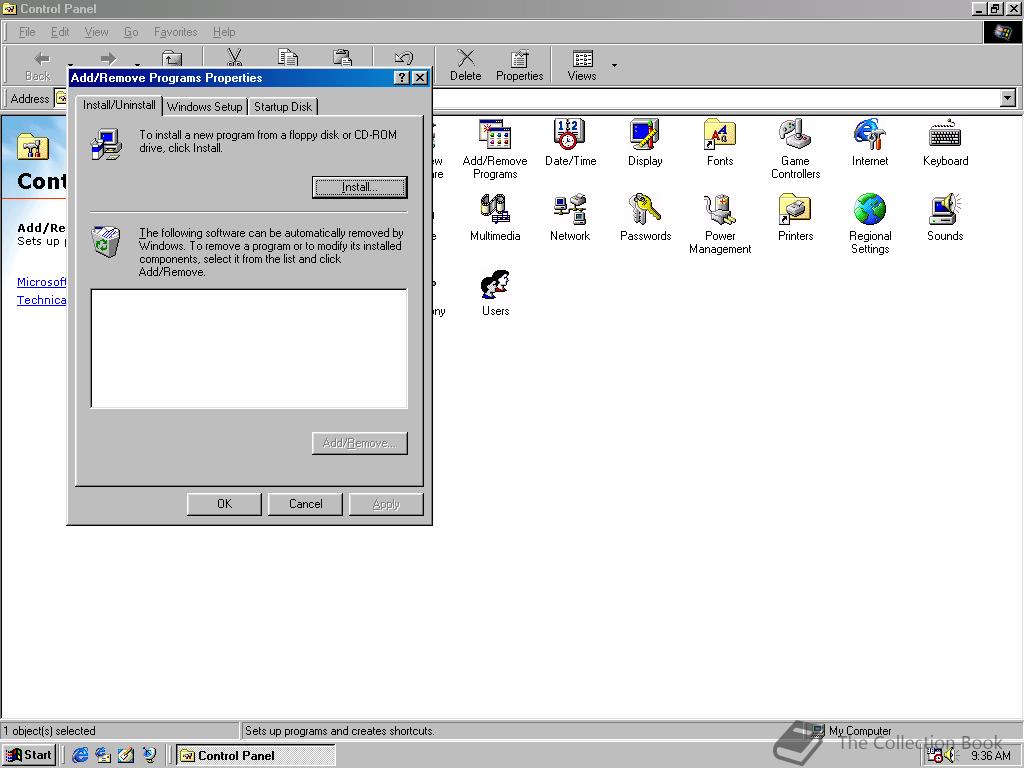Screen dimensions: 1024x768
Task: Open the Fonts folder icon
Action: [x=720, y=142]
